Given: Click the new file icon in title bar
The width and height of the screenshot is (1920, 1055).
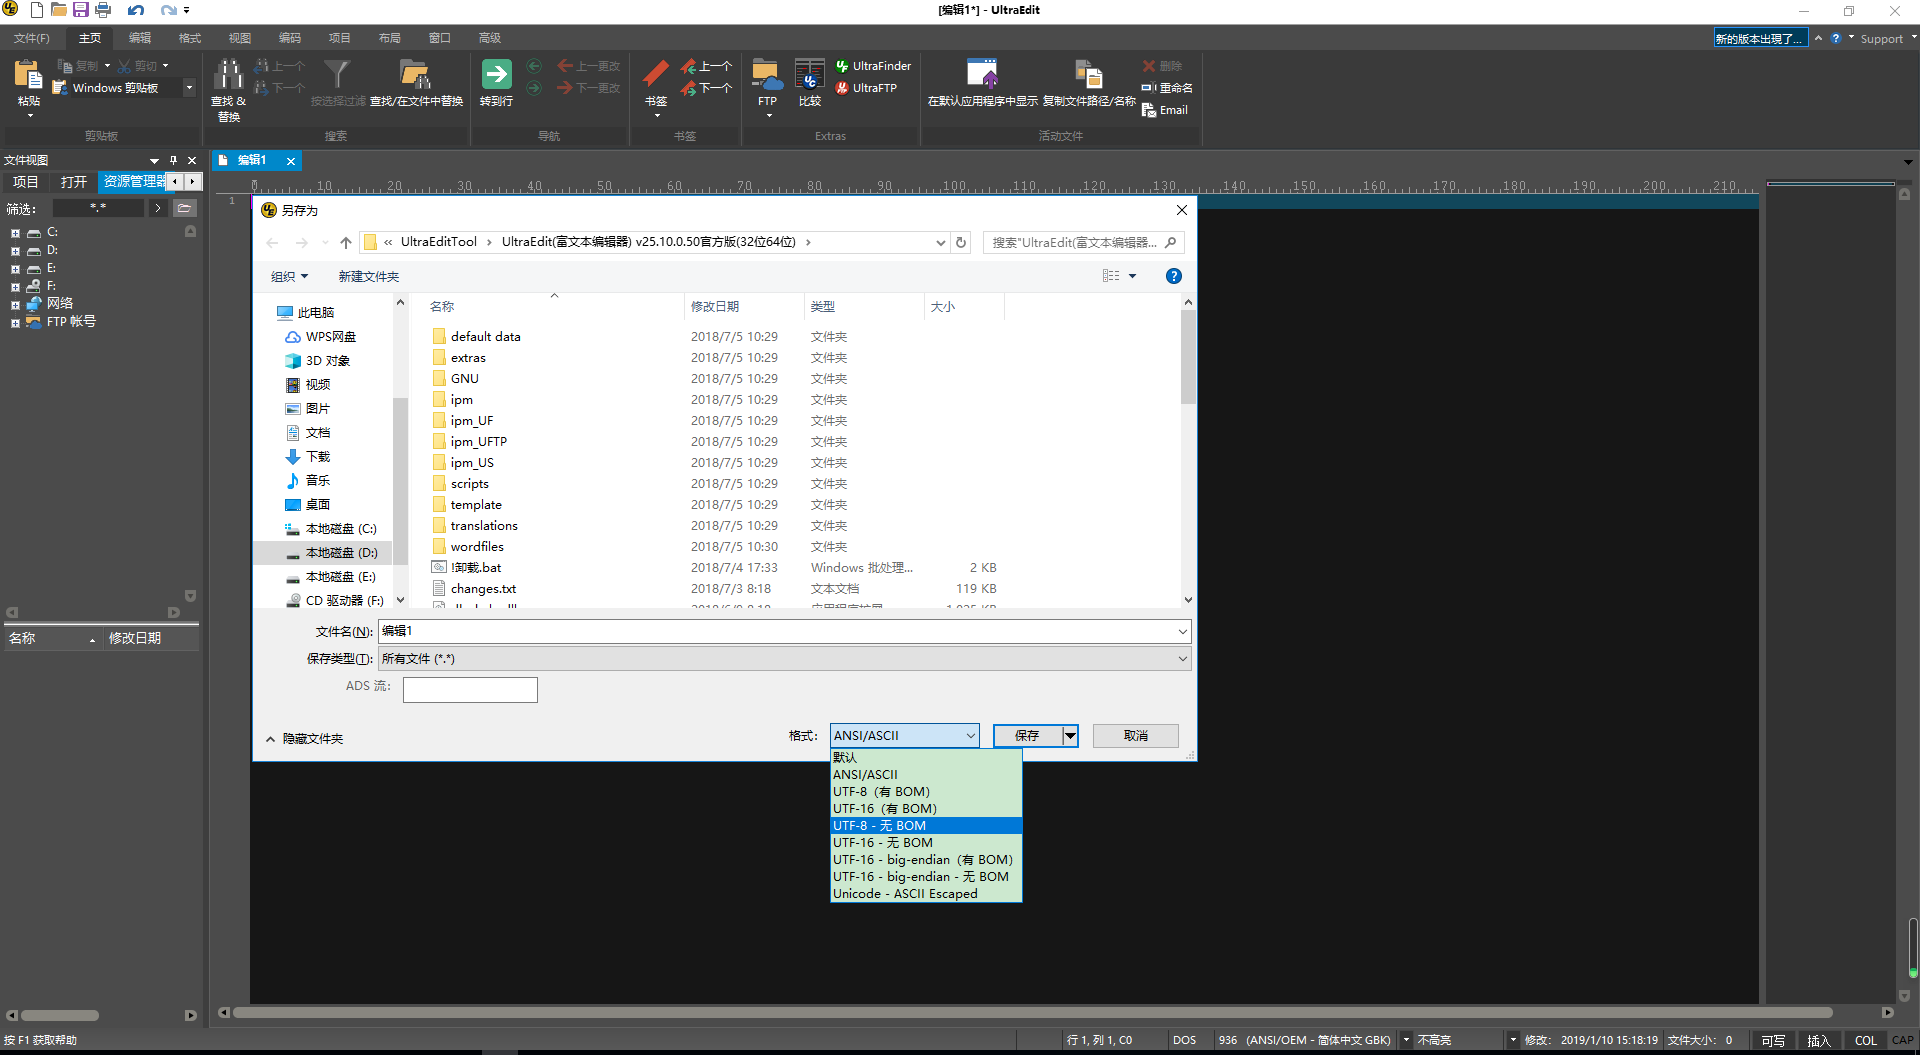Looking at the screenshot, I should 37,10.
